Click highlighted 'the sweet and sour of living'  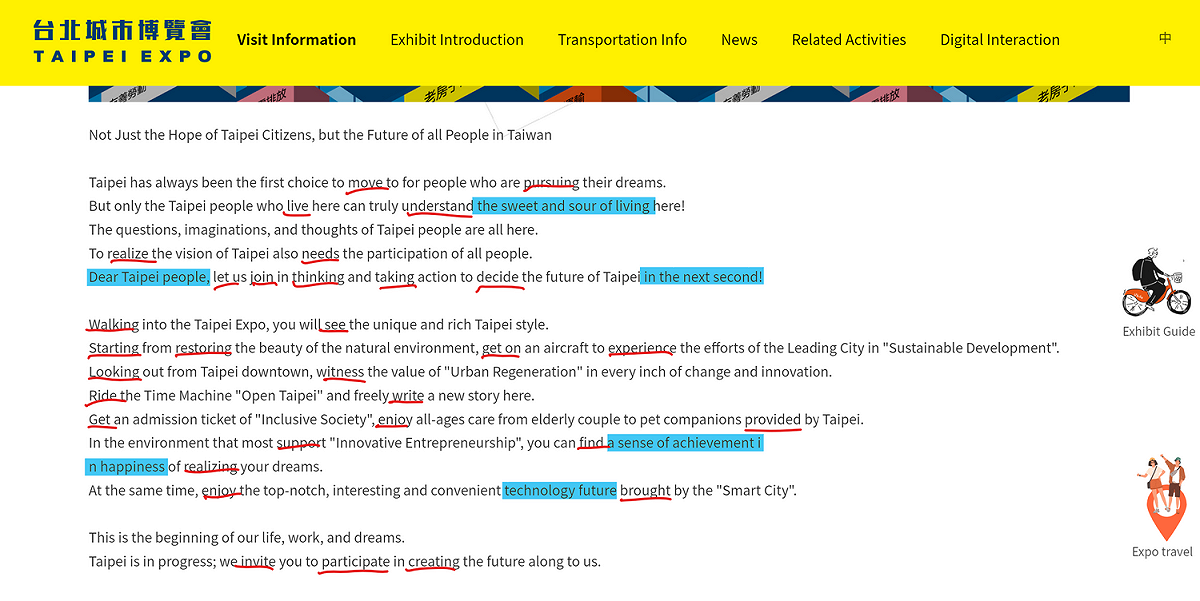click(564, 206)
